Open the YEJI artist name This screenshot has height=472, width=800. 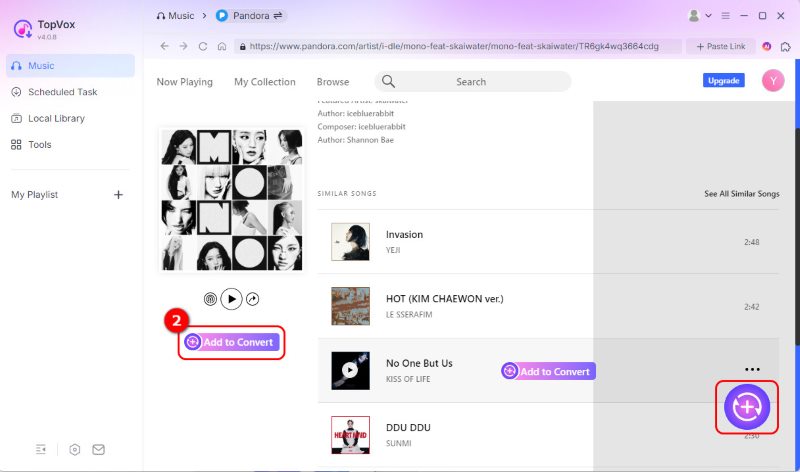click(x=393, y=250)
